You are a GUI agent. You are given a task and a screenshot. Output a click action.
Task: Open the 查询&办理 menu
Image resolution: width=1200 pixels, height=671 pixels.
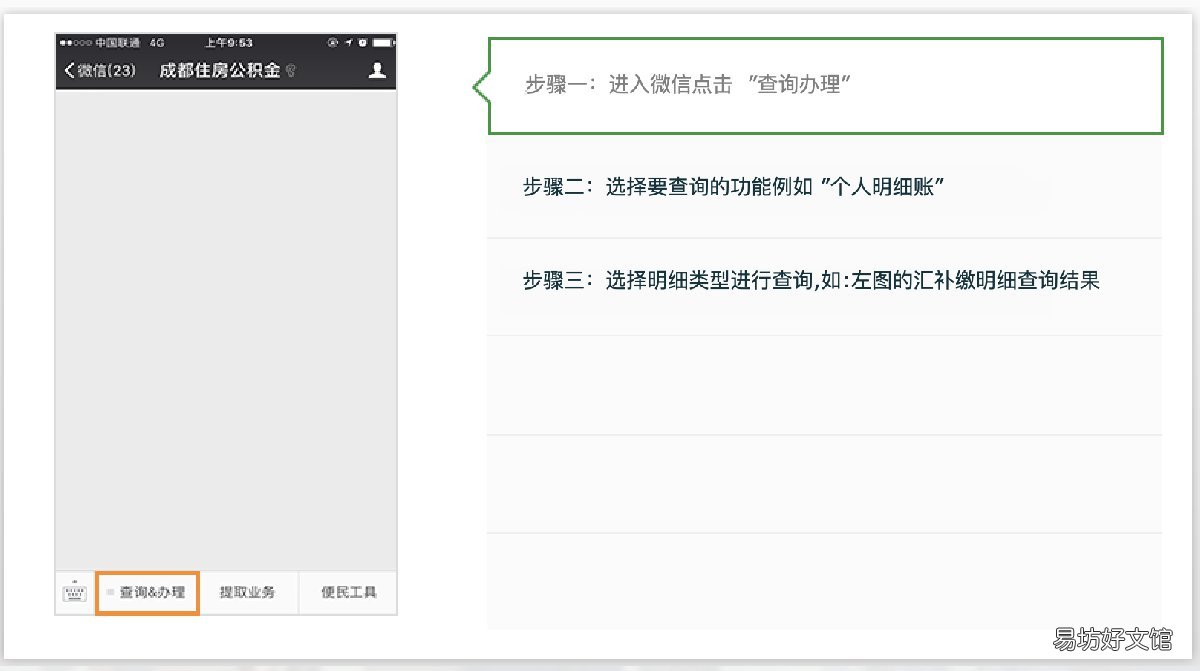pos(147,592)
